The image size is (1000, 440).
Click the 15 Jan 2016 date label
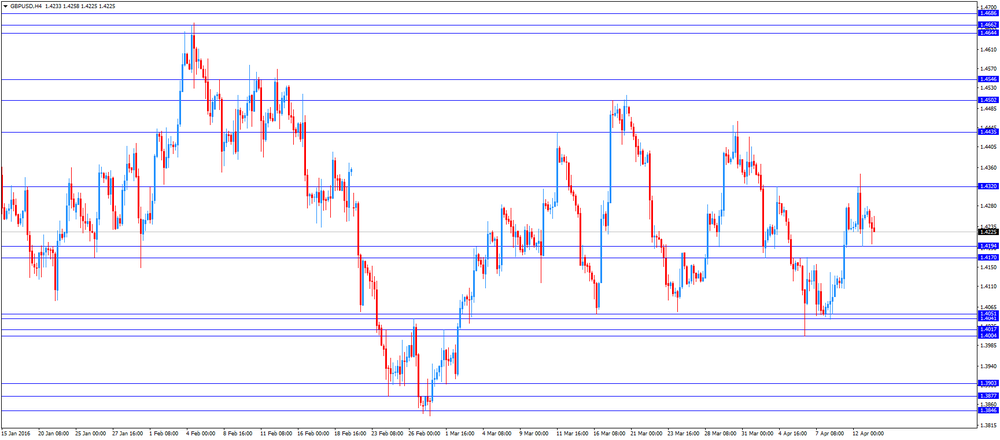coord(15,433)
